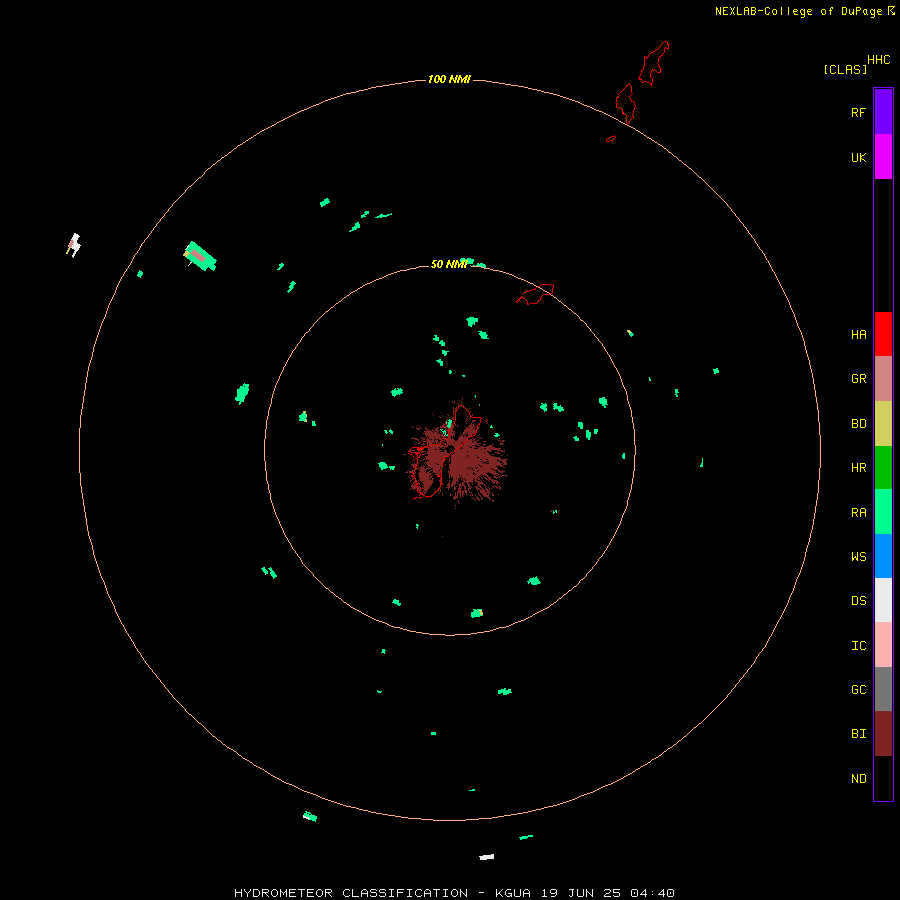Image resolution: width=900 pixels, height=900 pixels.
Task: Click the DS white legend swatch
Action: pos(883,600)
